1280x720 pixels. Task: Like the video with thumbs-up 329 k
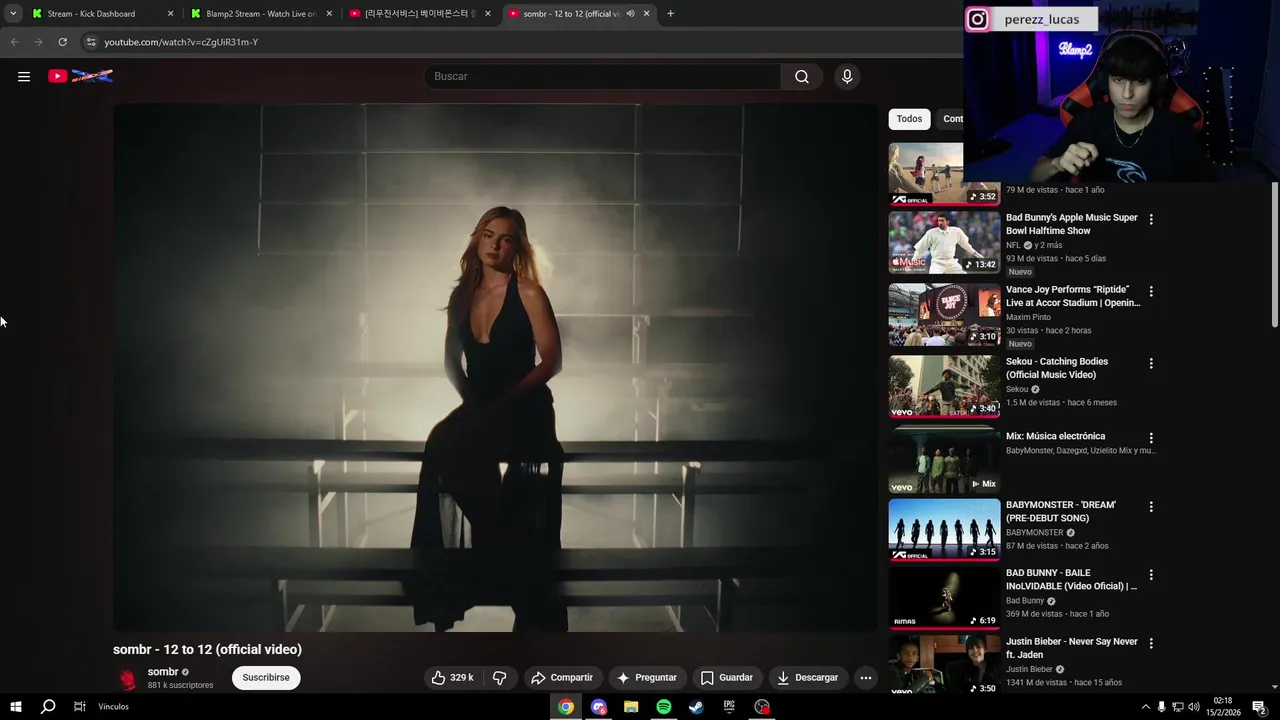pos(453,677)
